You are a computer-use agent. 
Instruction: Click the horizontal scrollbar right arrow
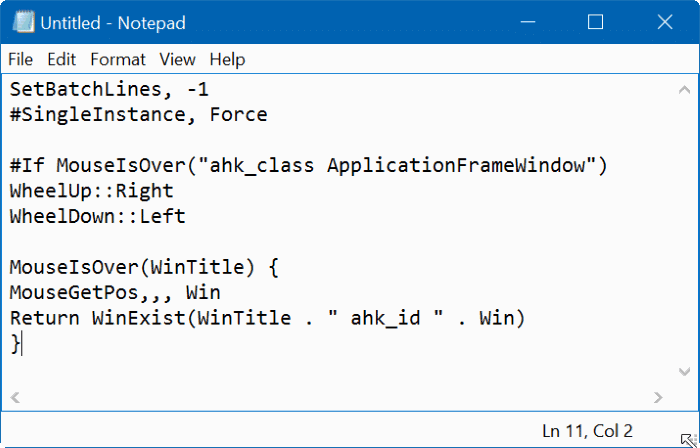point(658,397)
